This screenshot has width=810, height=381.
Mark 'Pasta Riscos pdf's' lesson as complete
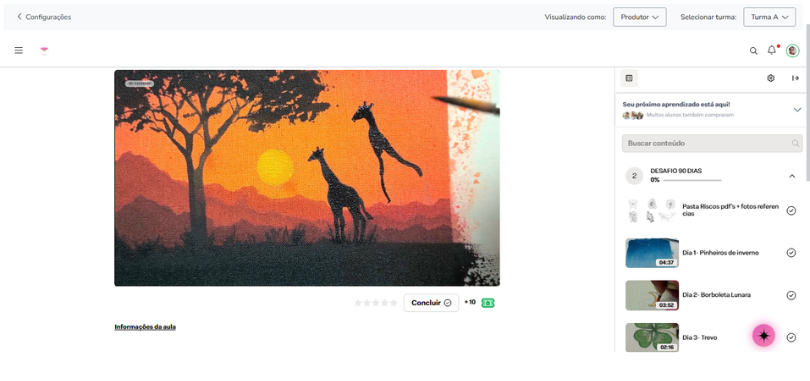pos(791,211)
